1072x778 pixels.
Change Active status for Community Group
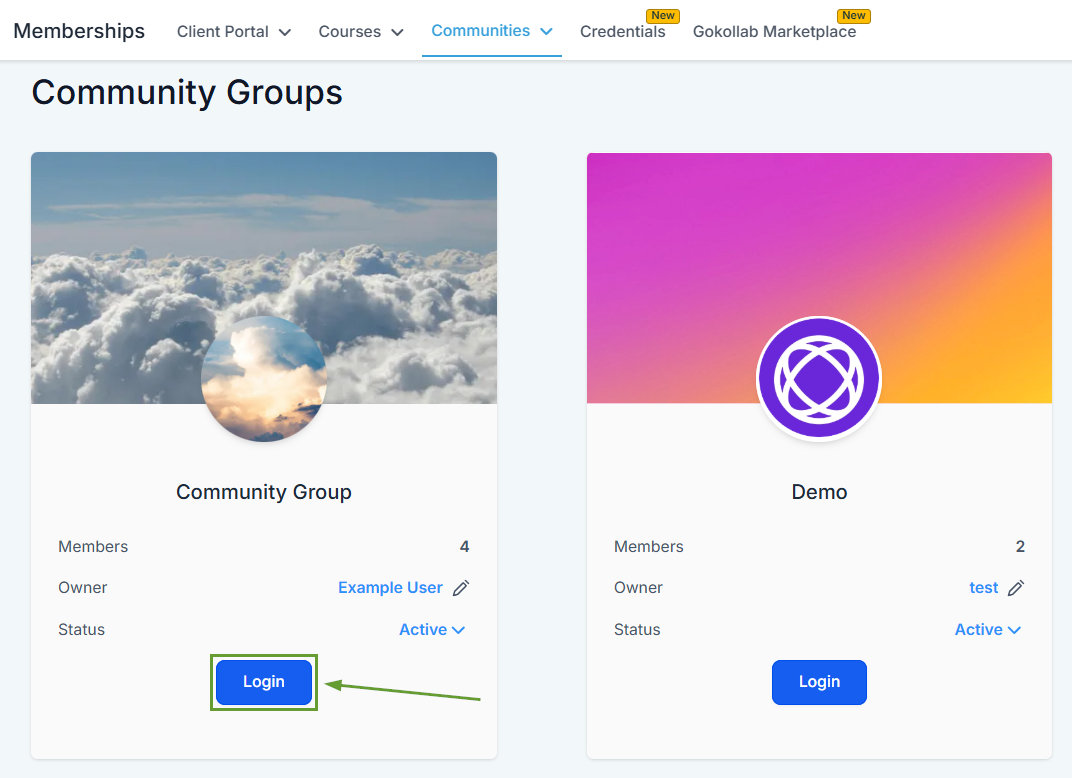432,630
